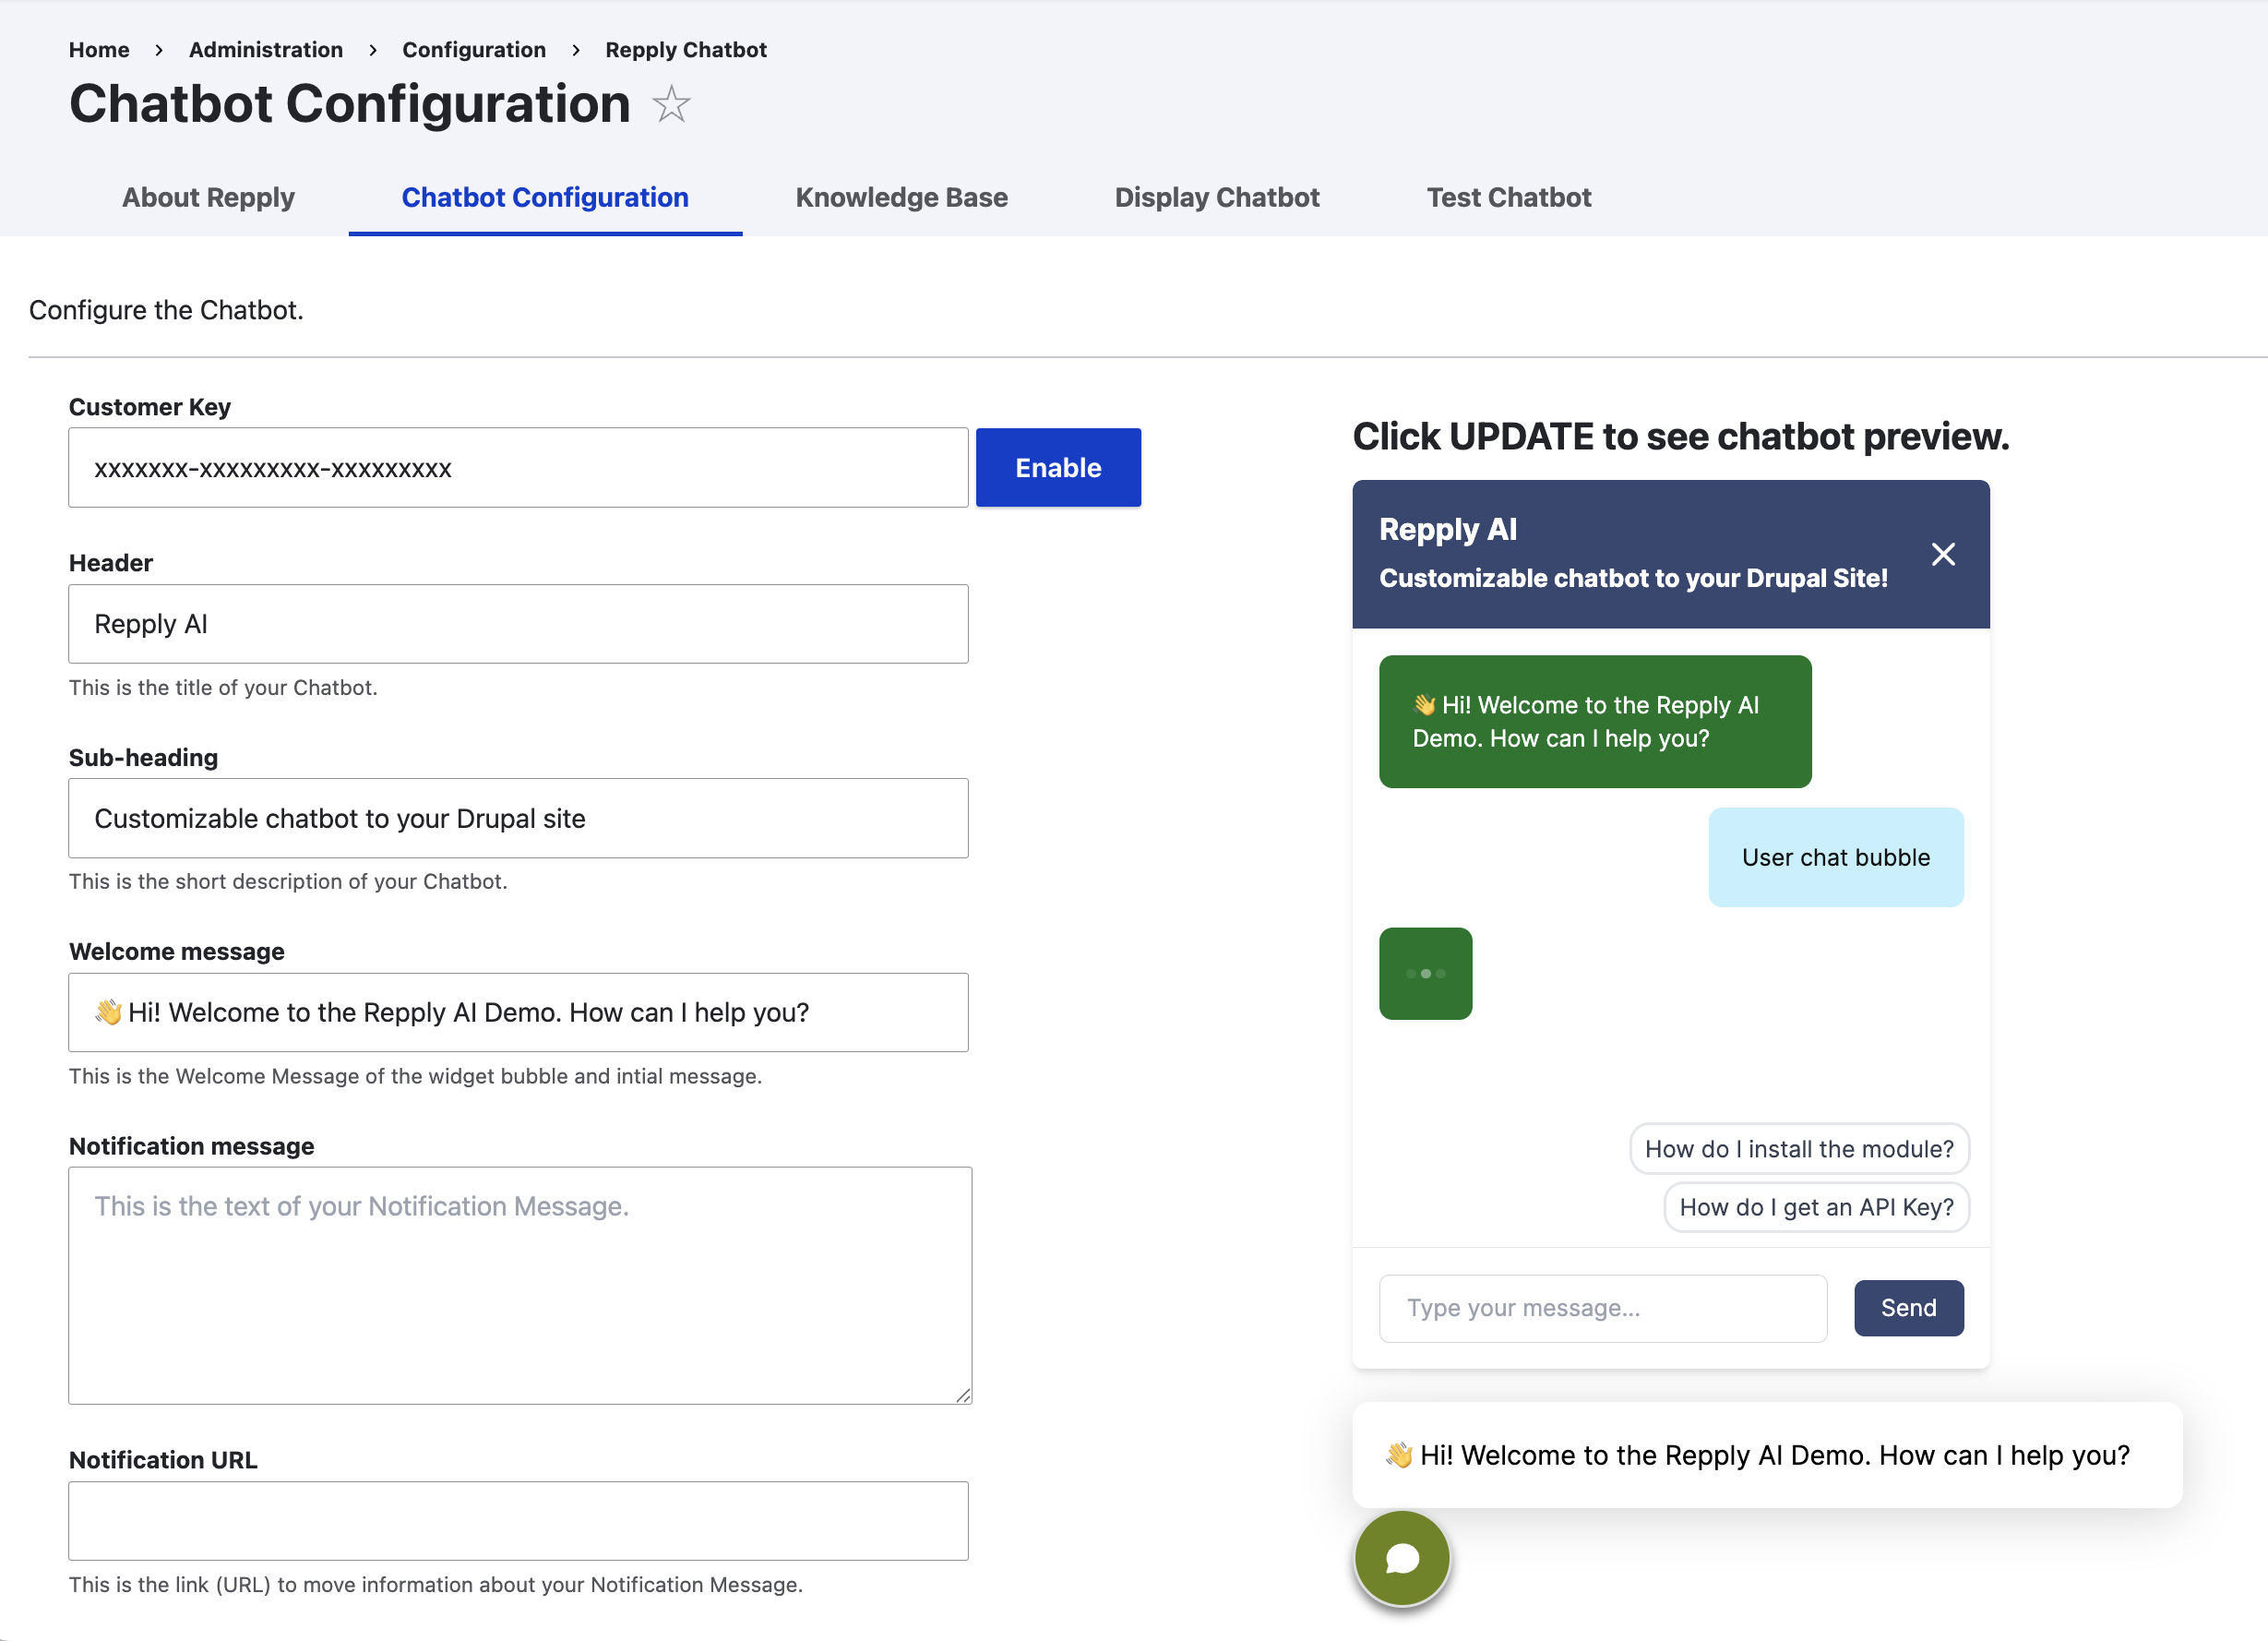Bookmark the page via the star icon
Image resolution: width=2268 pixels, height=1641 pixels.
[670, 104]
